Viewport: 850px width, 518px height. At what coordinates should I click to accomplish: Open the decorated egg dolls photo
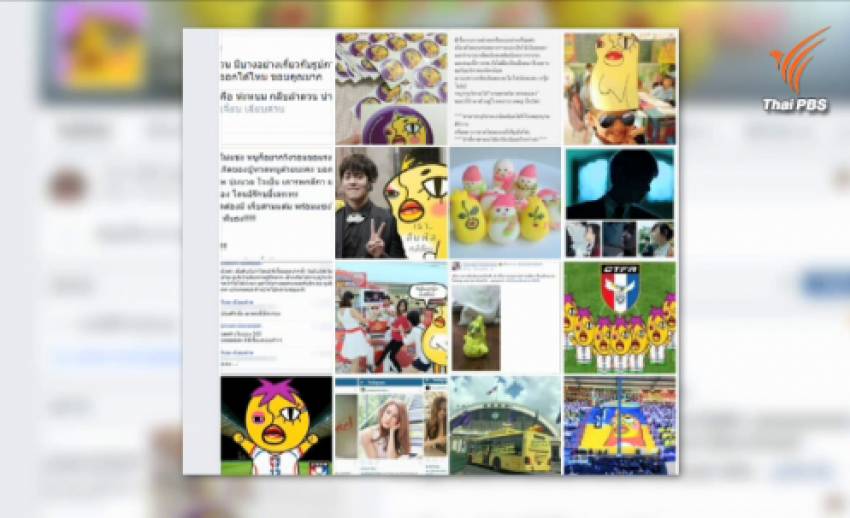click(x=505, y=203)
